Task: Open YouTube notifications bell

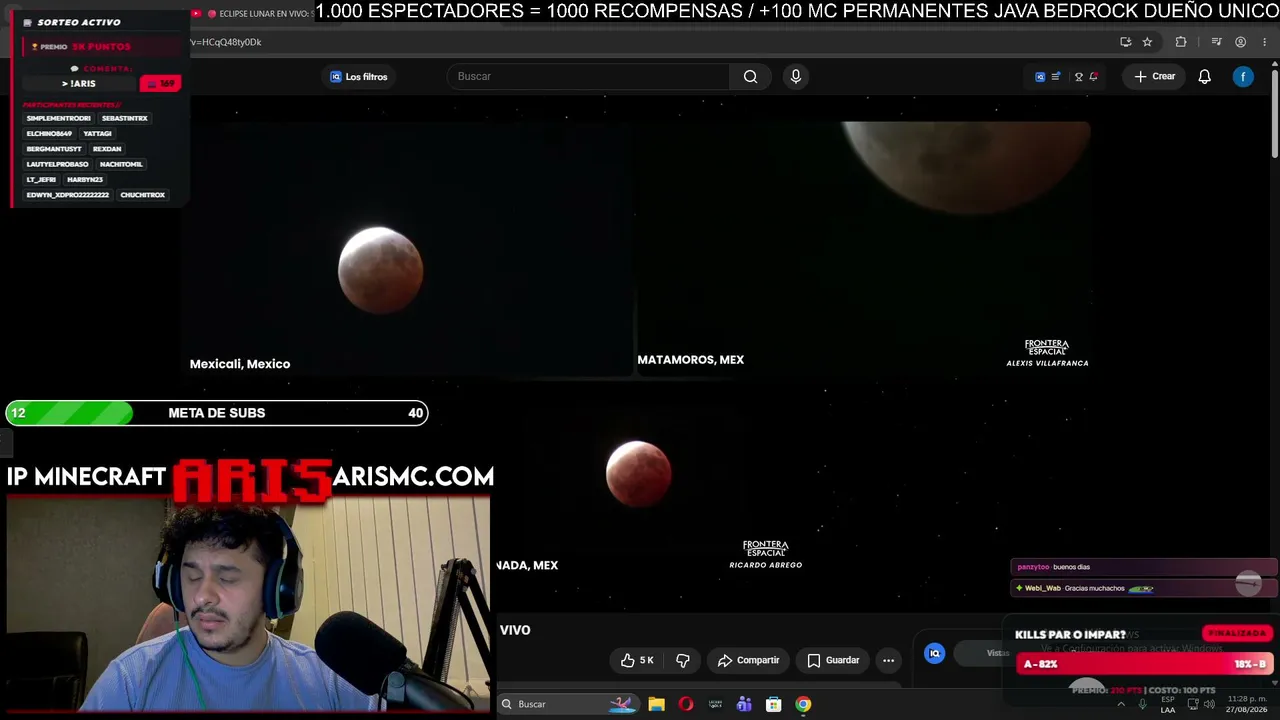Action: tap(1205, 77)
